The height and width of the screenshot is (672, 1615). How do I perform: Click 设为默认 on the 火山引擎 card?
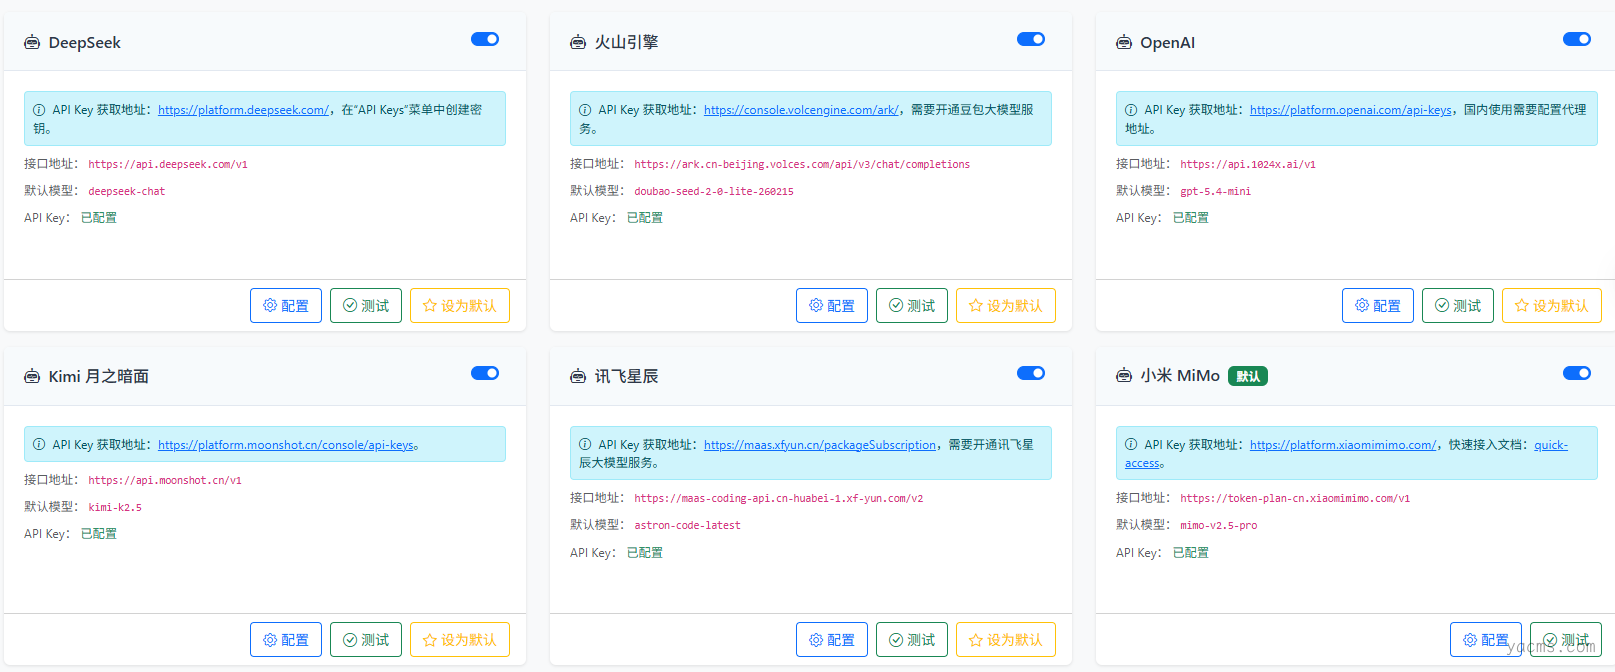click(x=1006, y=305)
